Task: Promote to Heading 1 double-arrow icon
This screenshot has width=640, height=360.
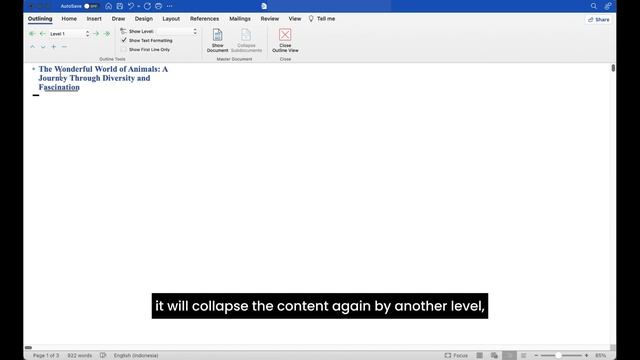Action: [x=32, y=34]
